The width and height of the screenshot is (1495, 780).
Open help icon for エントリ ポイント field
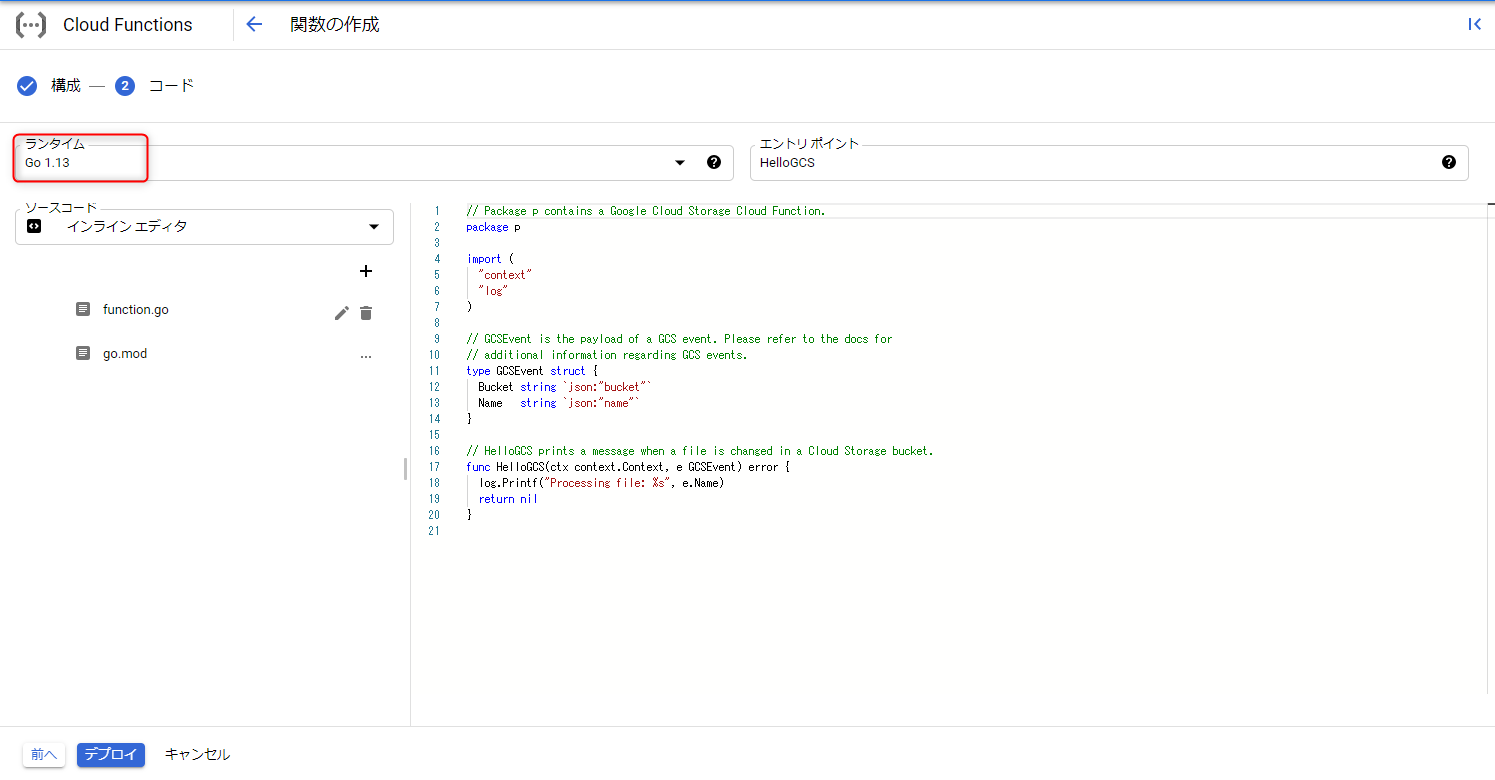click(x=1449, y=162)
